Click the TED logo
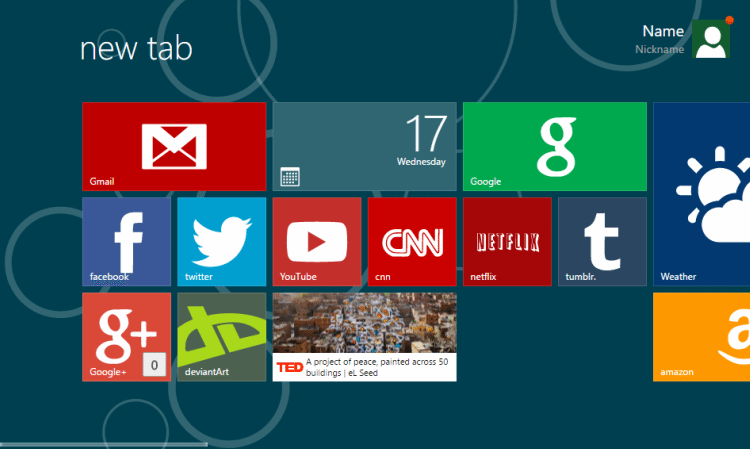 (x=289, y=367)
